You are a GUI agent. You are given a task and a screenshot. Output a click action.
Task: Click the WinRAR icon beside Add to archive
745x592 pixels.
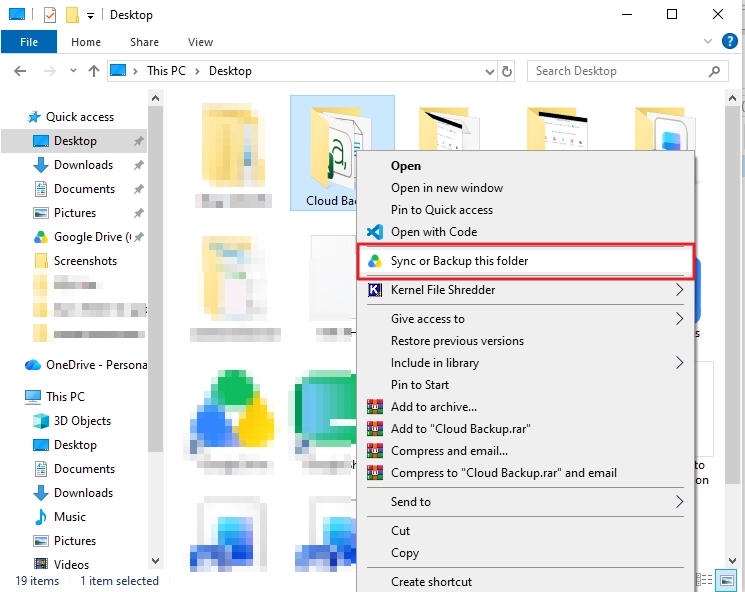pos(375,407)
